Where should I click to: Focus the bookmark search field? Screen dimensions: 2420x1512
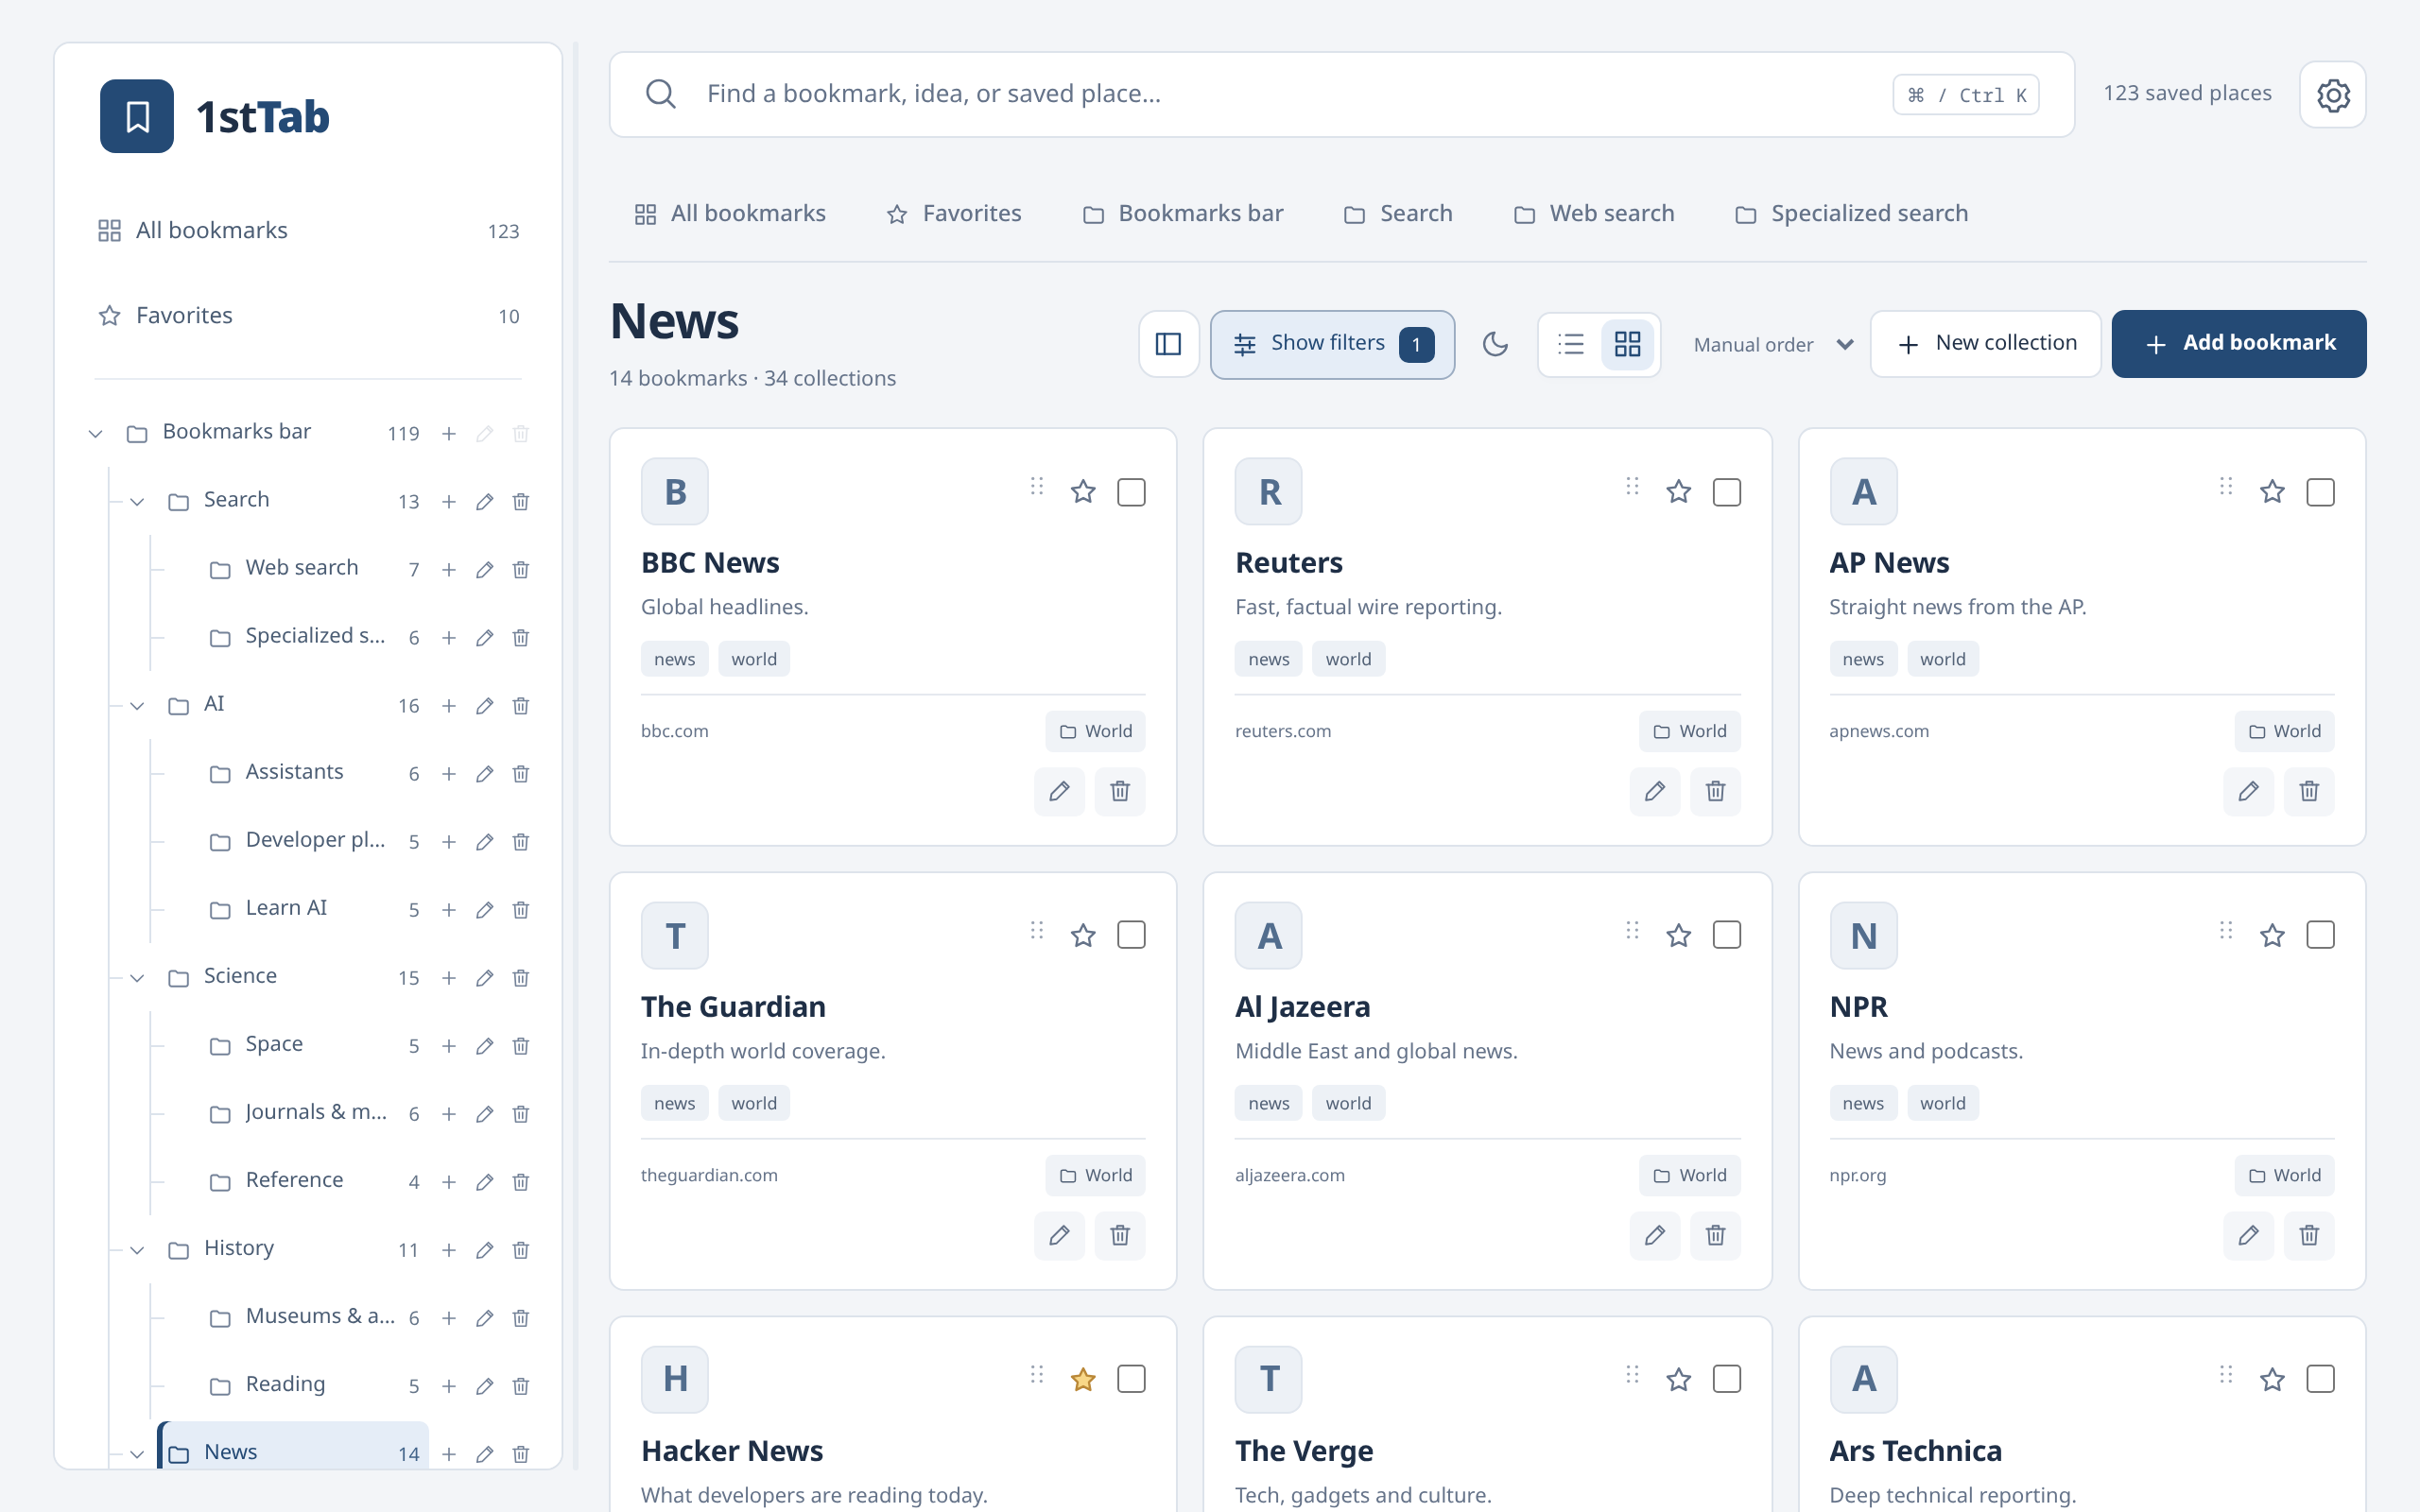pos(1342,95)
